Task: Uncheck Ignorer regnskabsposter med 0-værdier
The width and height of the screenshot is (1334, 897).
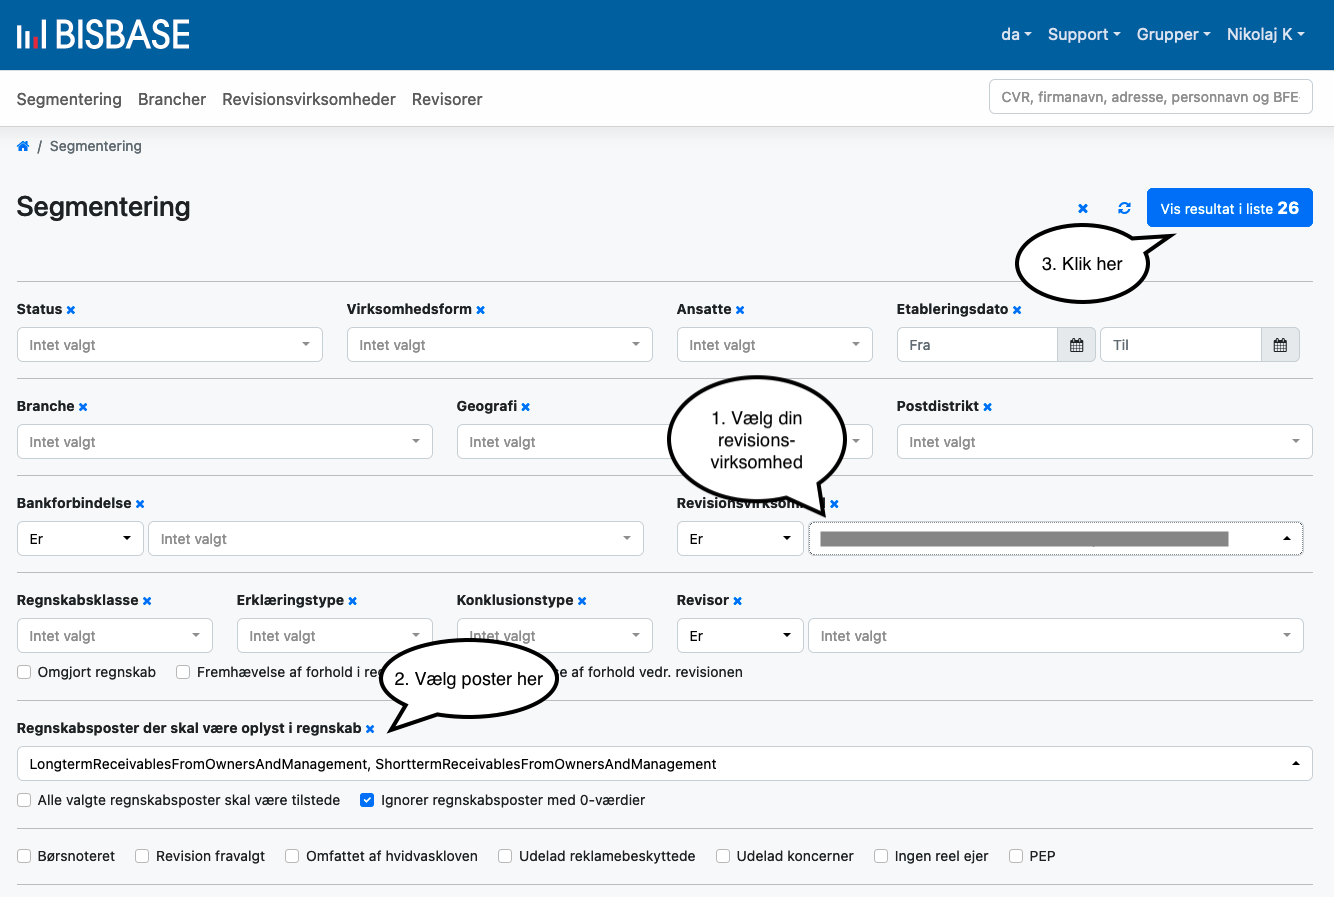Action: pyautogui.click(x=367, y=800)
